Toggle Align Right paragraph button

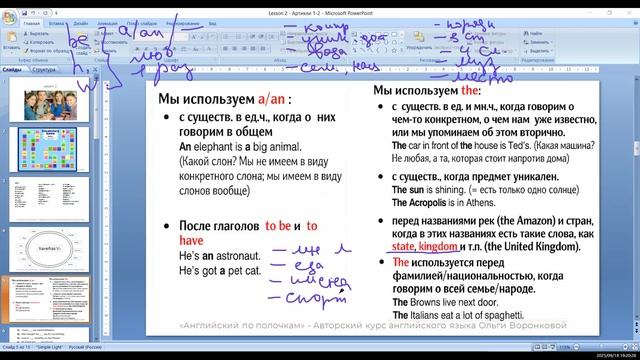(x=244, y=49)
